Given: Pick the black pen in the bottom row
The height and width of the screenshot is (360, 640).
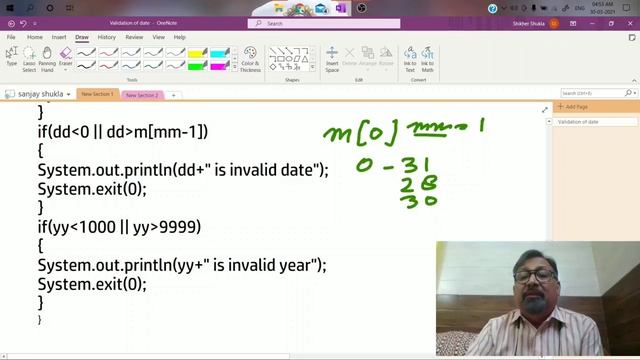Looking at the screenshot, I should [x=86, y=65].
